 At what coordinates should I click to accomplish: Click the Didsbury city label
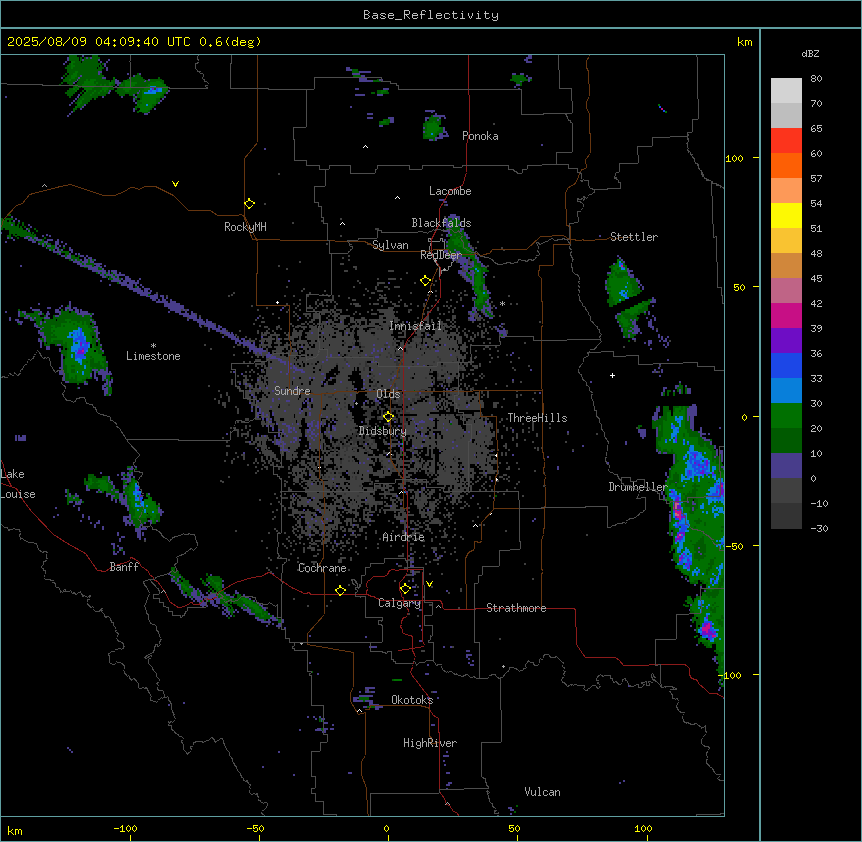(383, 431)
